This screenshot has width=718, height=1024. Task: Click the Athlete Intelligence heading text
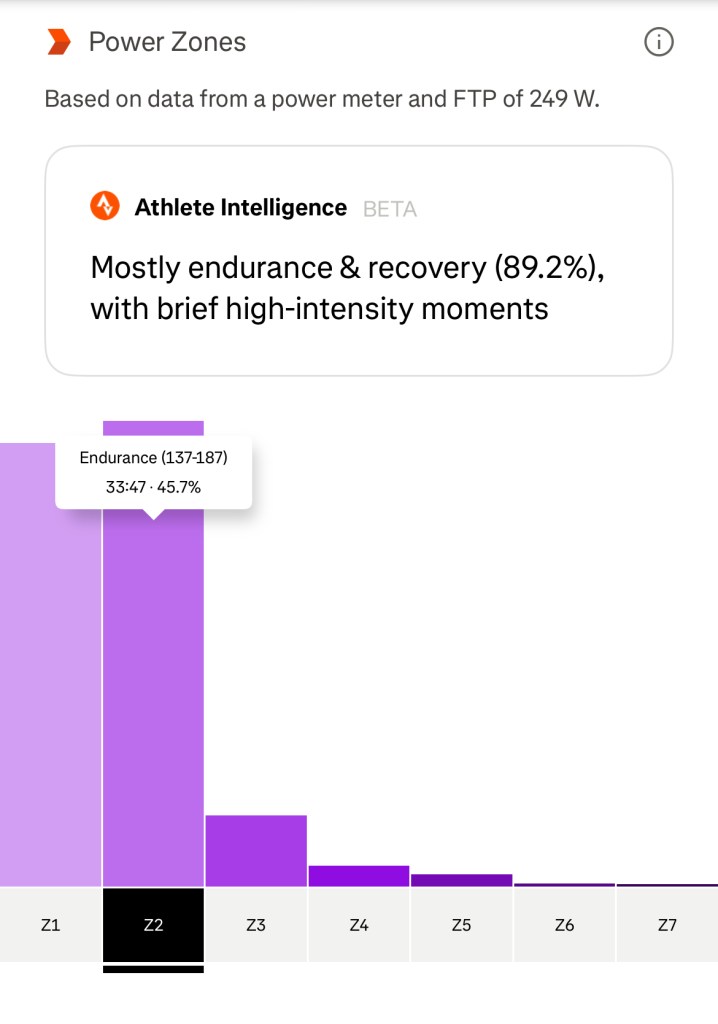tap(240, 208)
